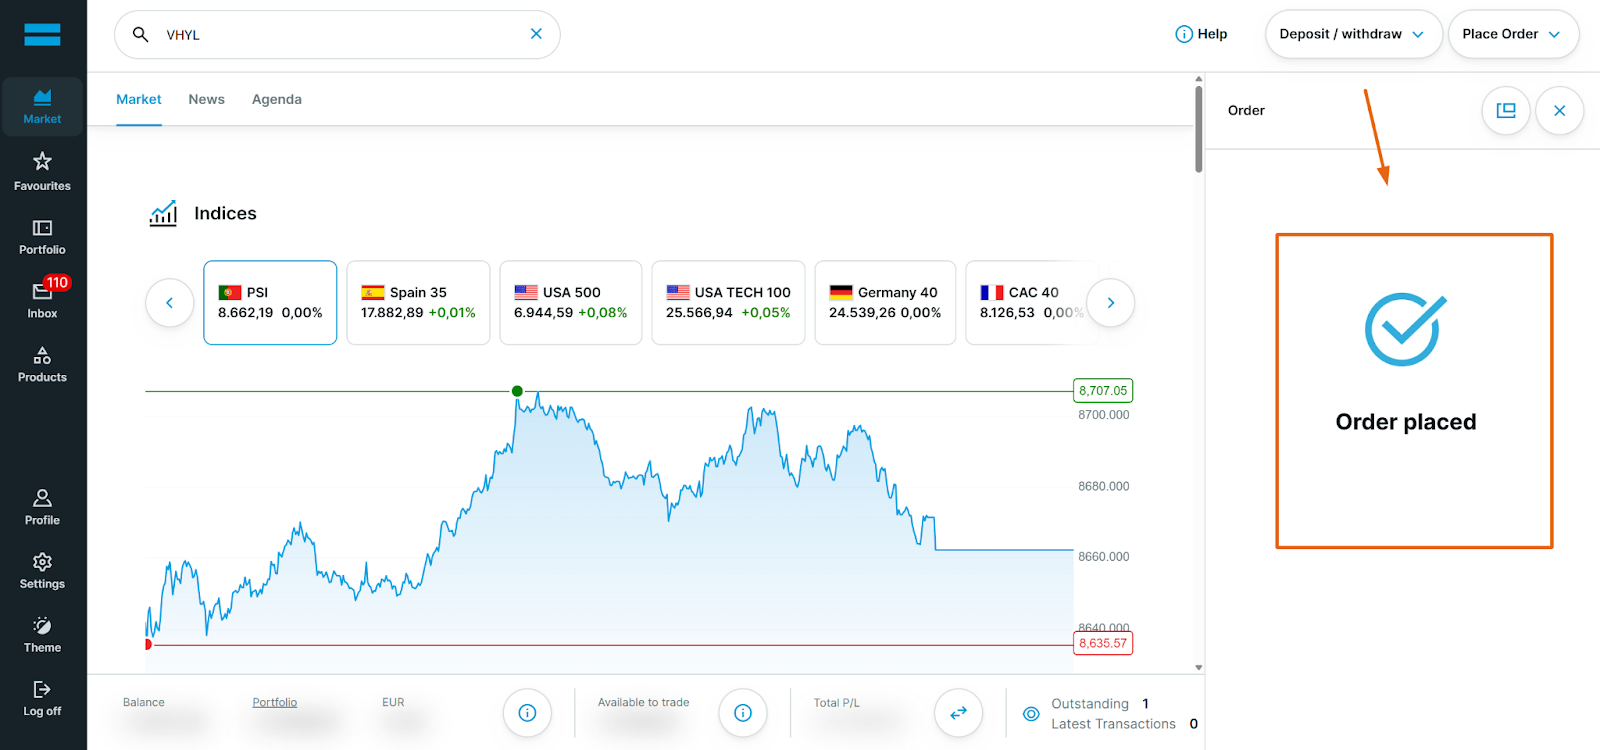Click the Portfolio link in bottom bar
Viewport: 1600px width, 750px height.
pos(275,702)
